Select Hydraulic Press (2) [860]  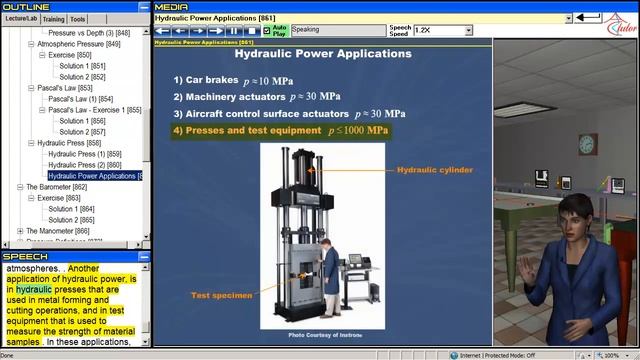click(85, 165)
